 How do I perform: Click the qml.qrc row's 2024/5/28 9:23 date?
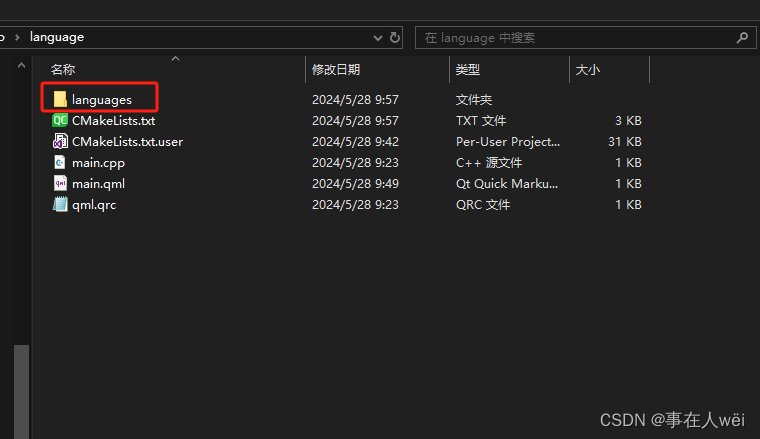click(355, 205)
